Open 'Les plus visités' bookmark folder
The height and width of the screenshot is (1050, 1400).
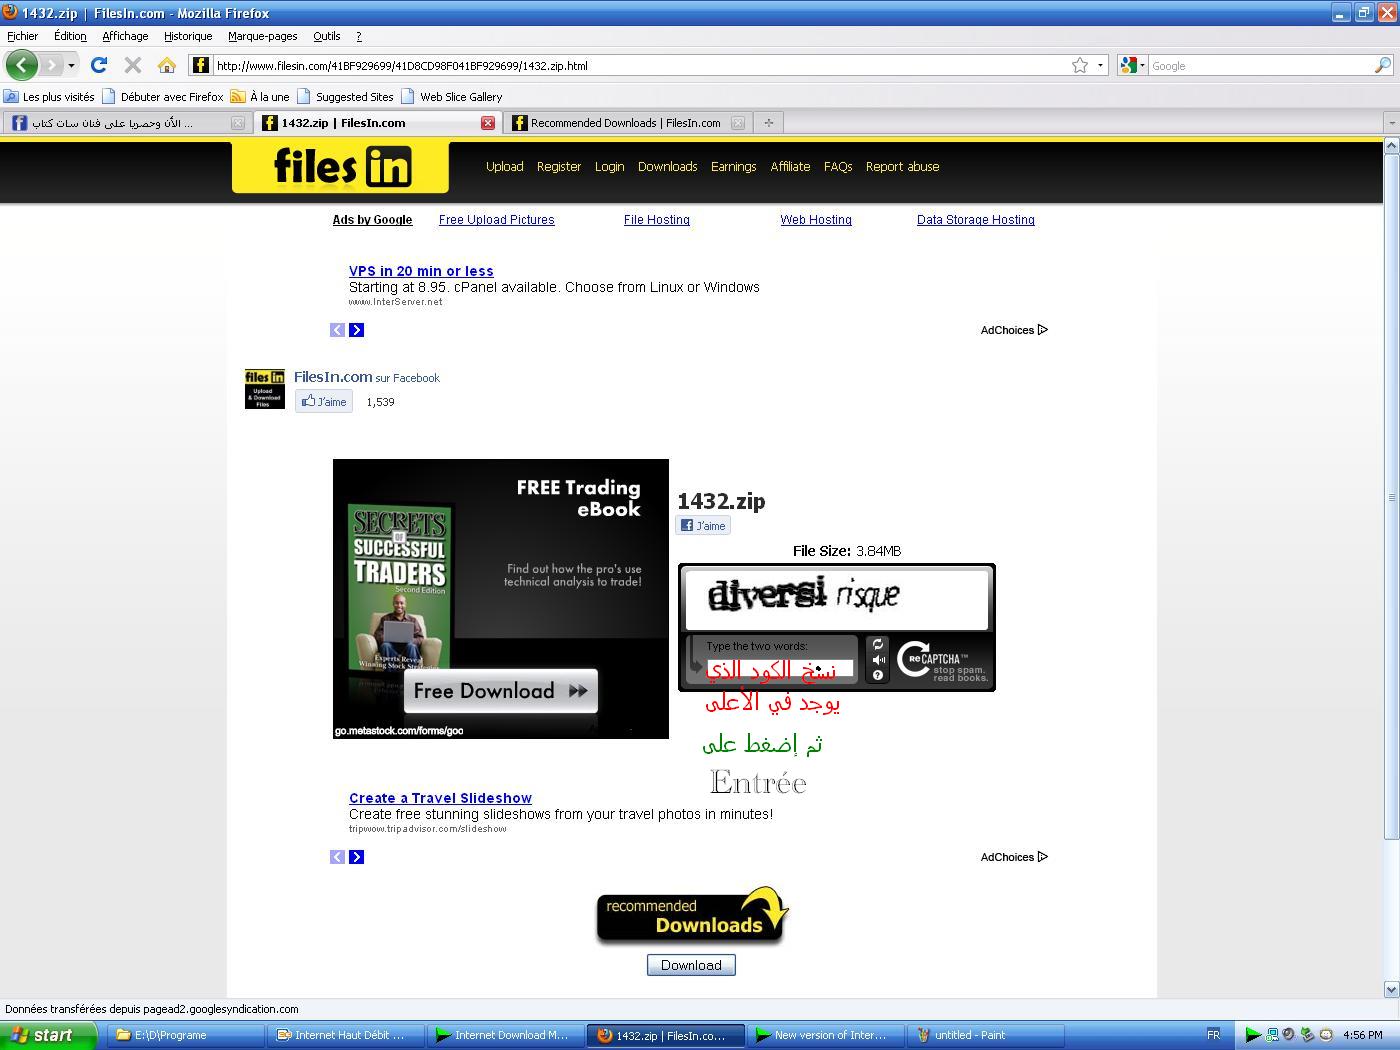click(x=49, y=97)
